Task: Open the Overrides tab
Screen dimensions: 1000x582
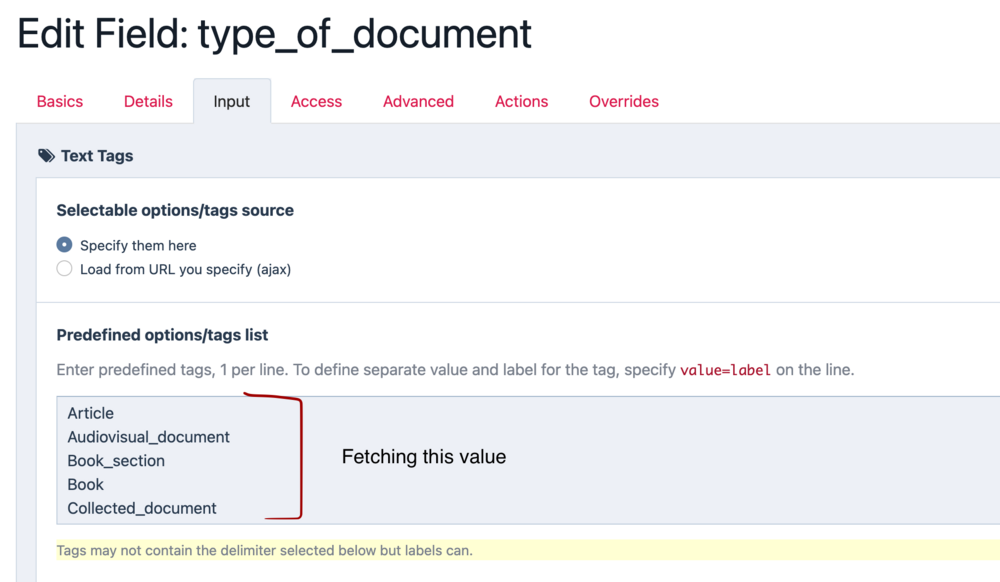Action: (x=623, y=101)
